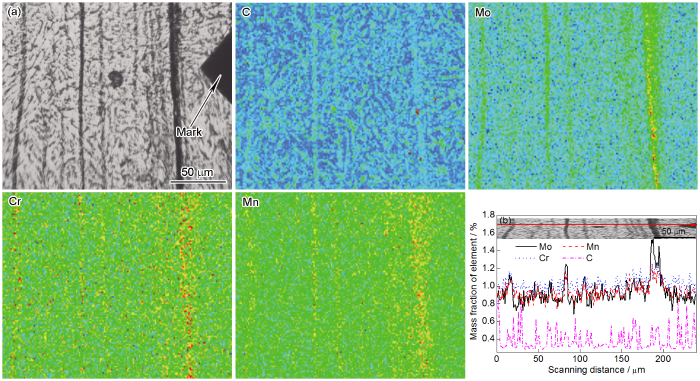The image size is (700, 381).
Task: Click the C legend entry in chart
Action: [x=578, y=258]
